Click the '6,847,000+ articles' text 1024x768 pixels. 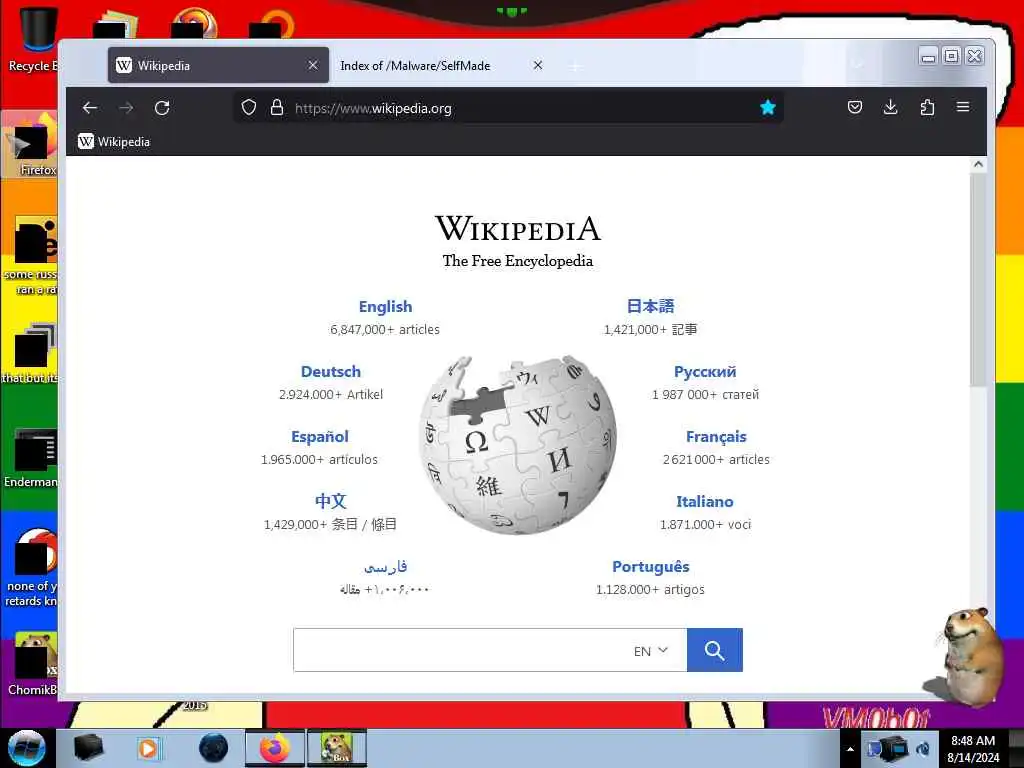[385, 329]
